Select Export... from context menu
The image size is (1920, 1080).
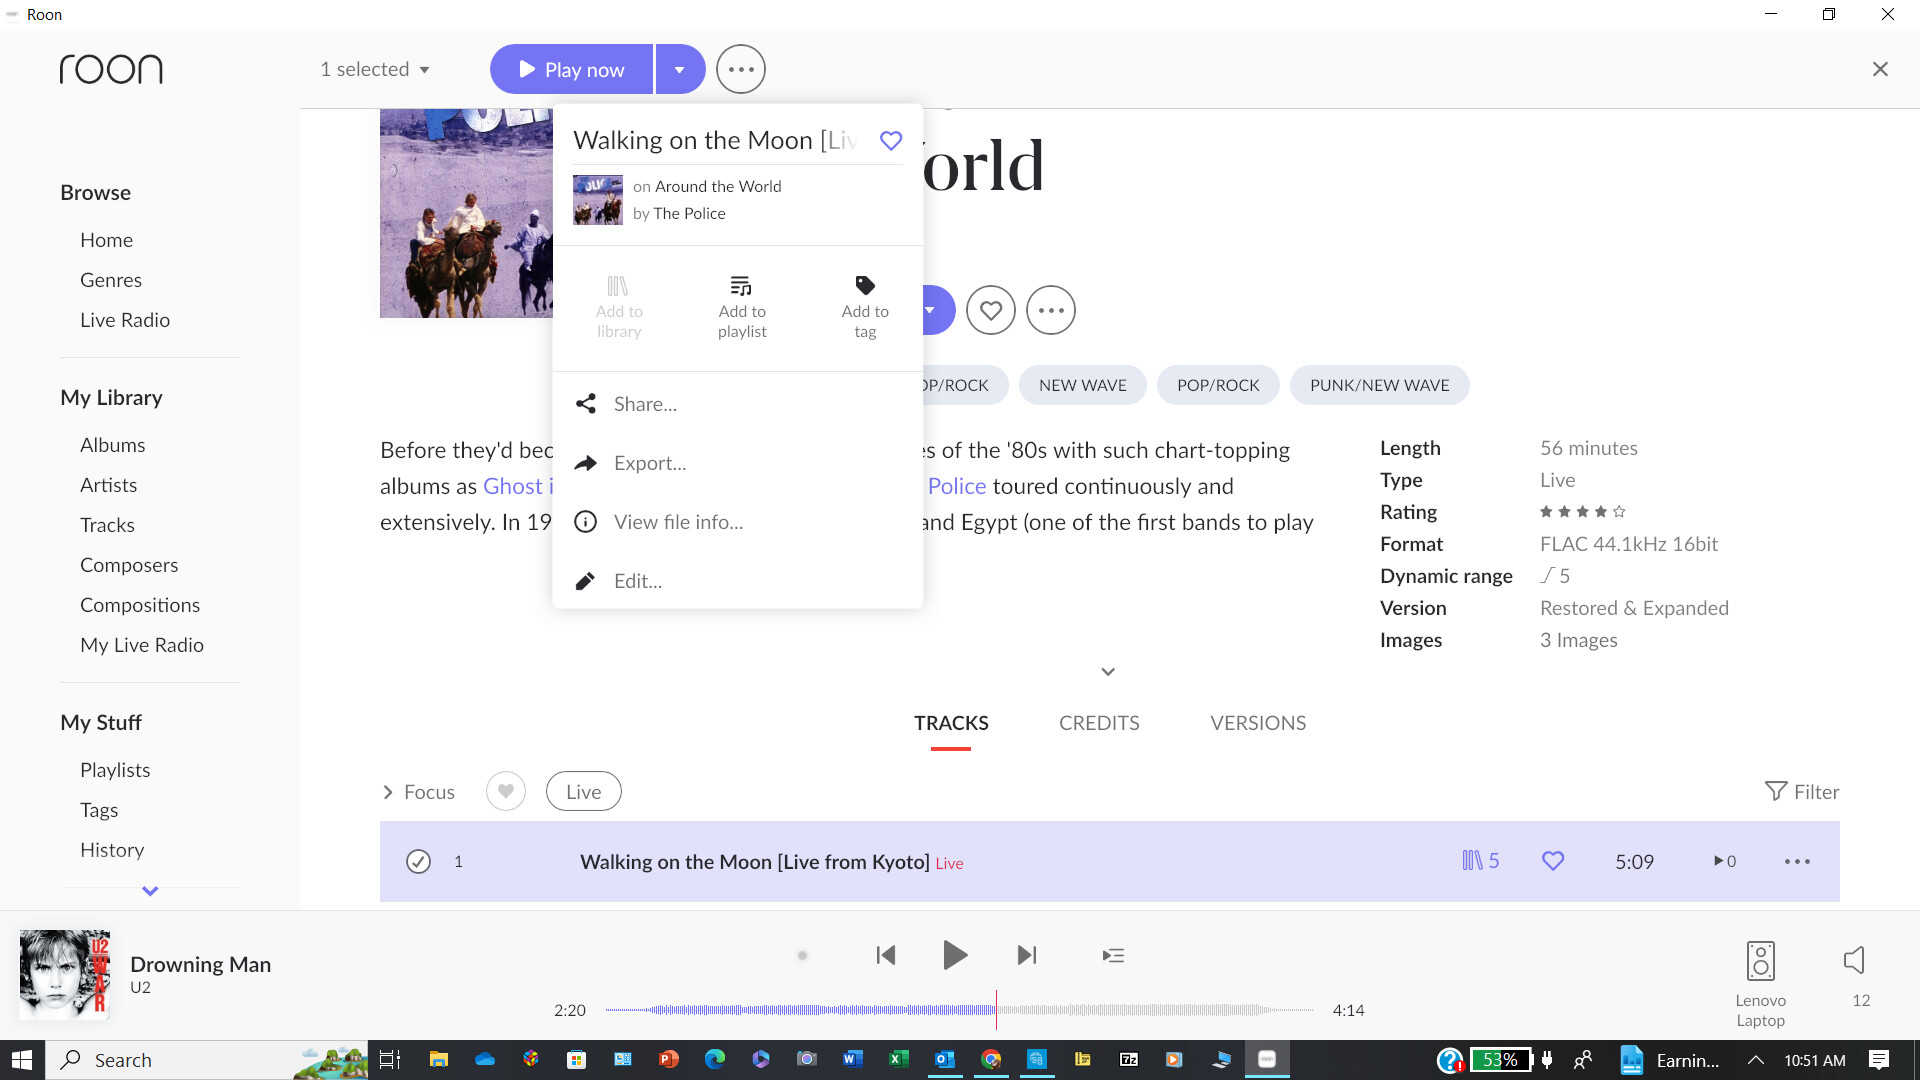(x=650, y=463)
